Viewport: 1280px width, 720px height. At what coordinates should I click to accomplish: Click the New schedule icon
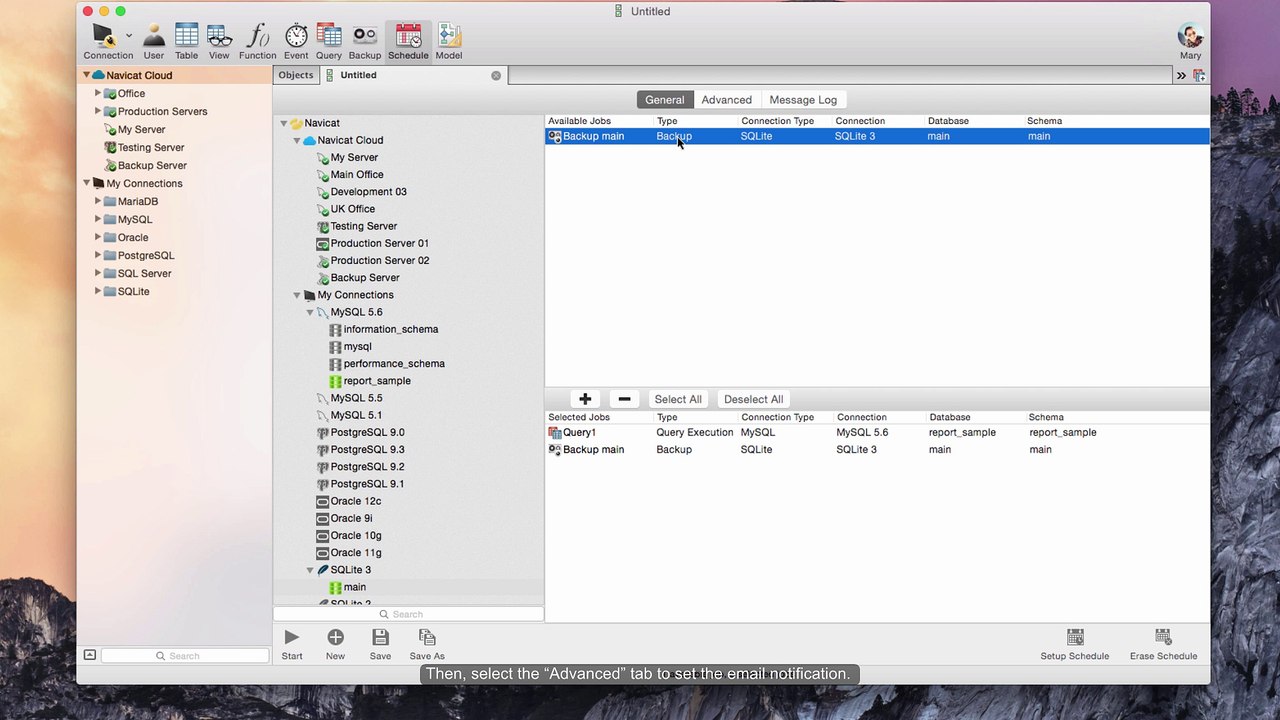click(x=335, y=637)
